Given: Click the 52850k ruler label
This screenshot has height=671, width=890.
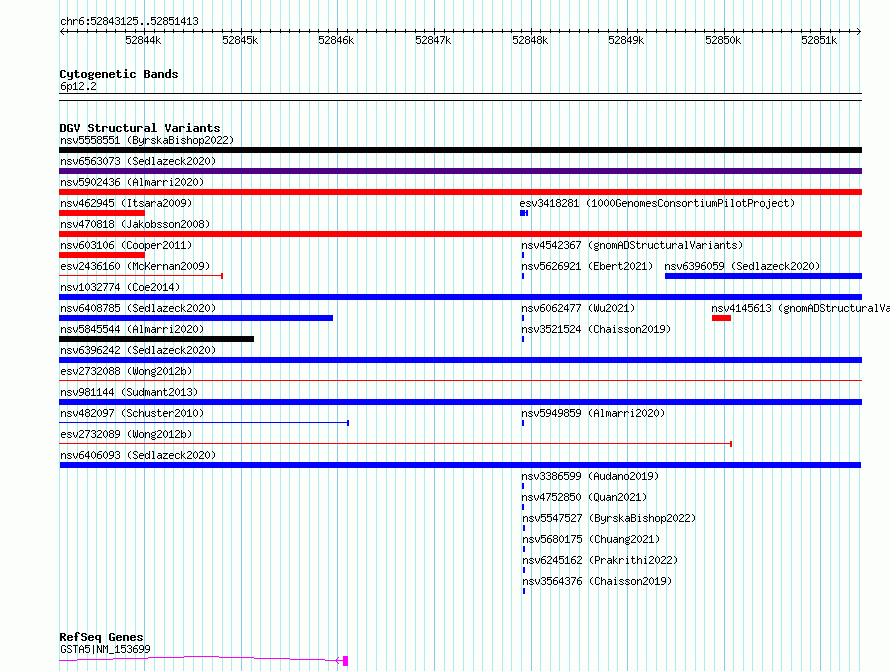Looking at the screenshot, I should point(723,40).
